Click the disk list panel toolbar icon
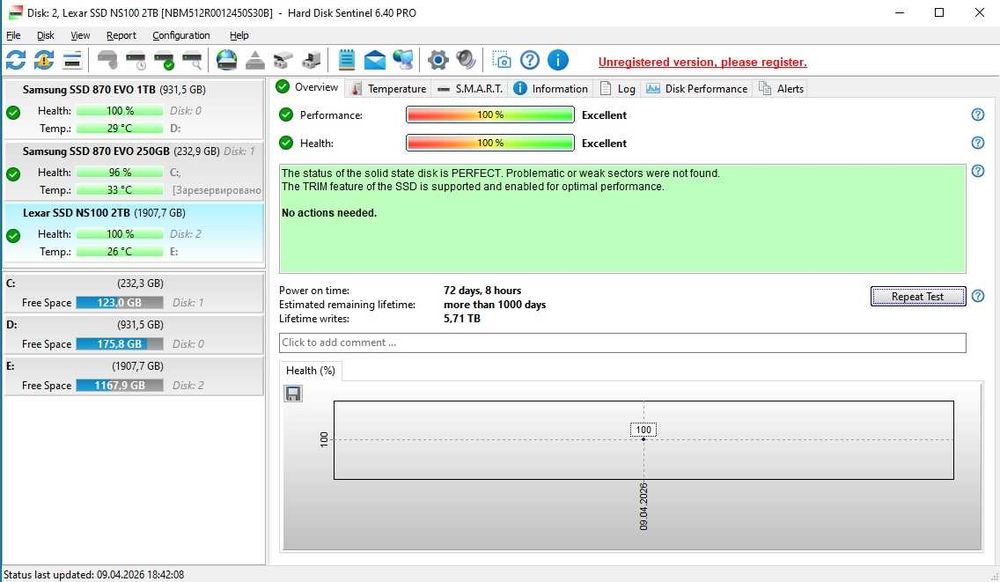The width and height of the screenshot is (1000, 582). 72,61
